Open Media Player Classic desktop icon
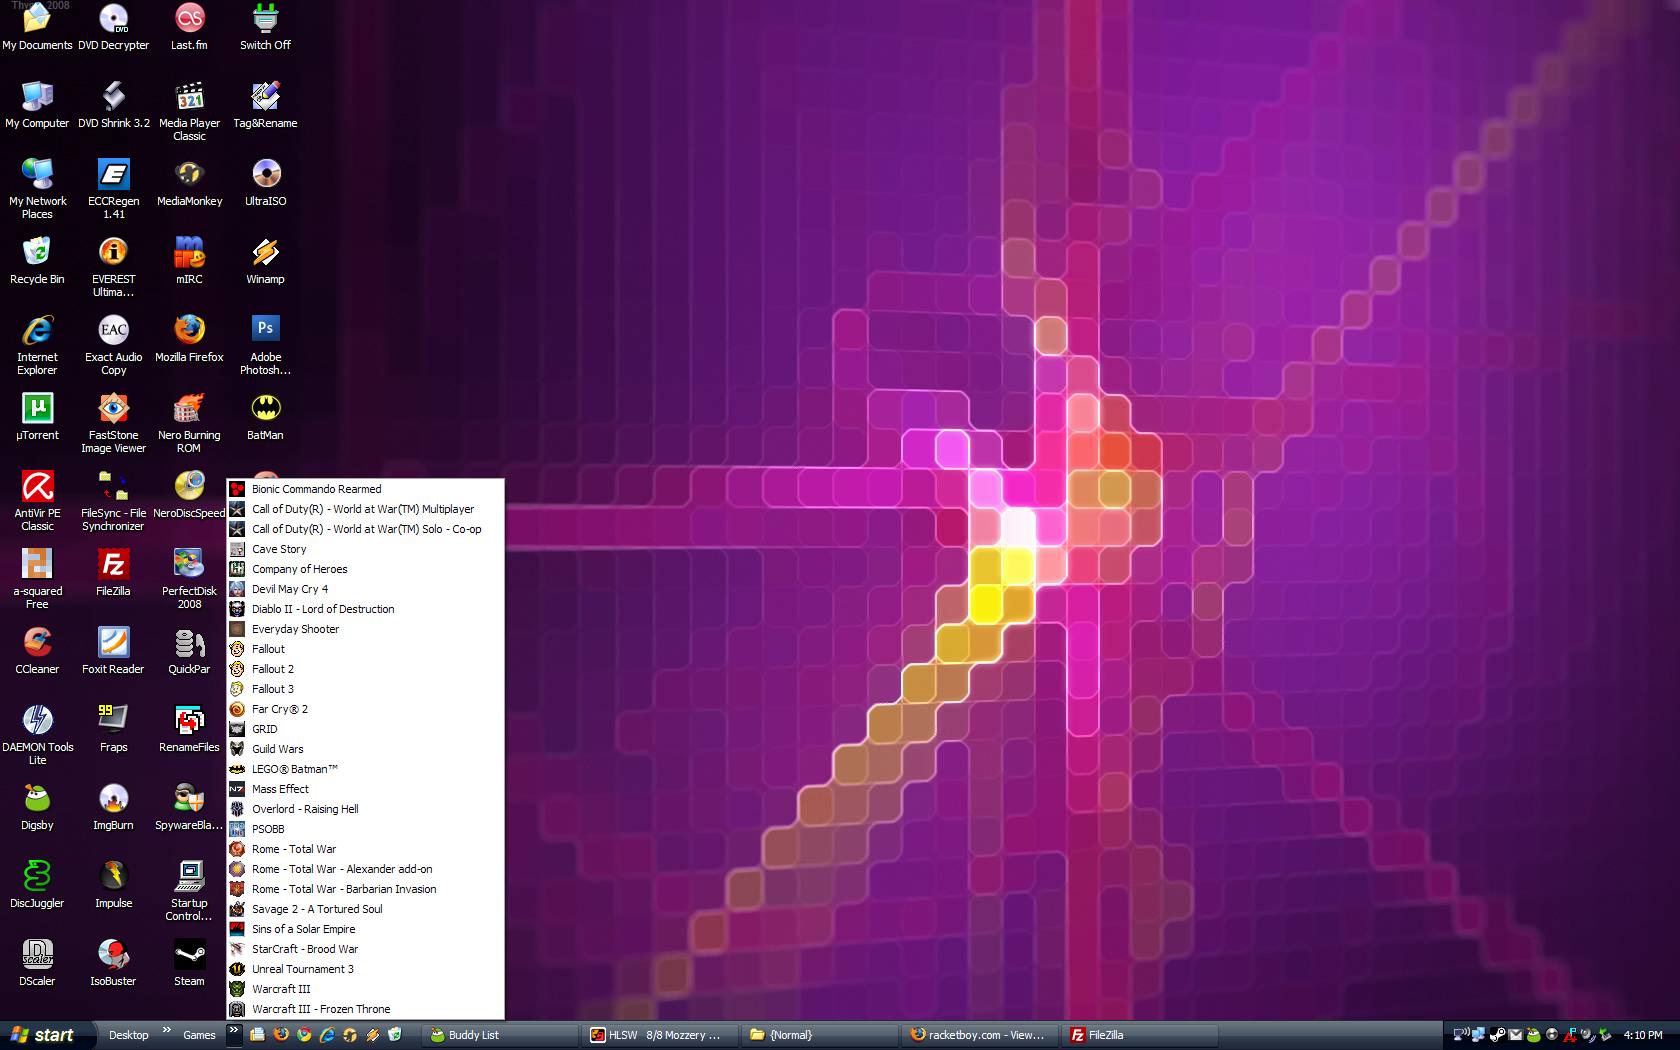Screen dimensions: 1680x1050 tap(189, 110)
